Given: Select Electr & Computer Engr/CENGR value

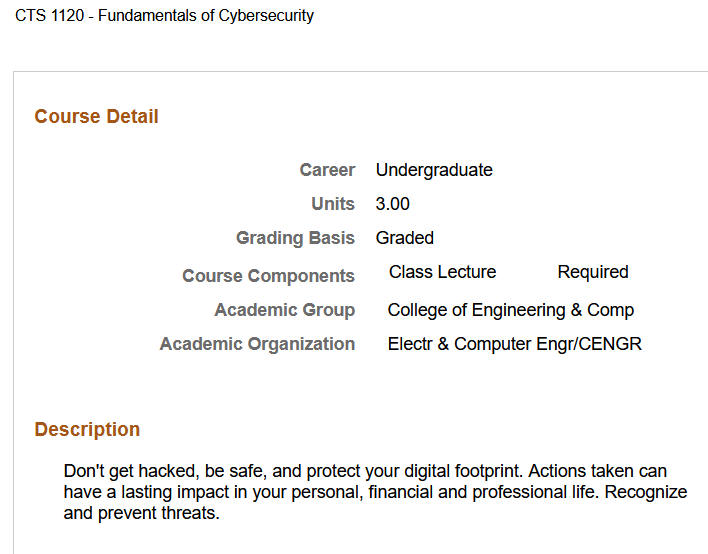Looking at the screenshot, I should click(515, 344).
